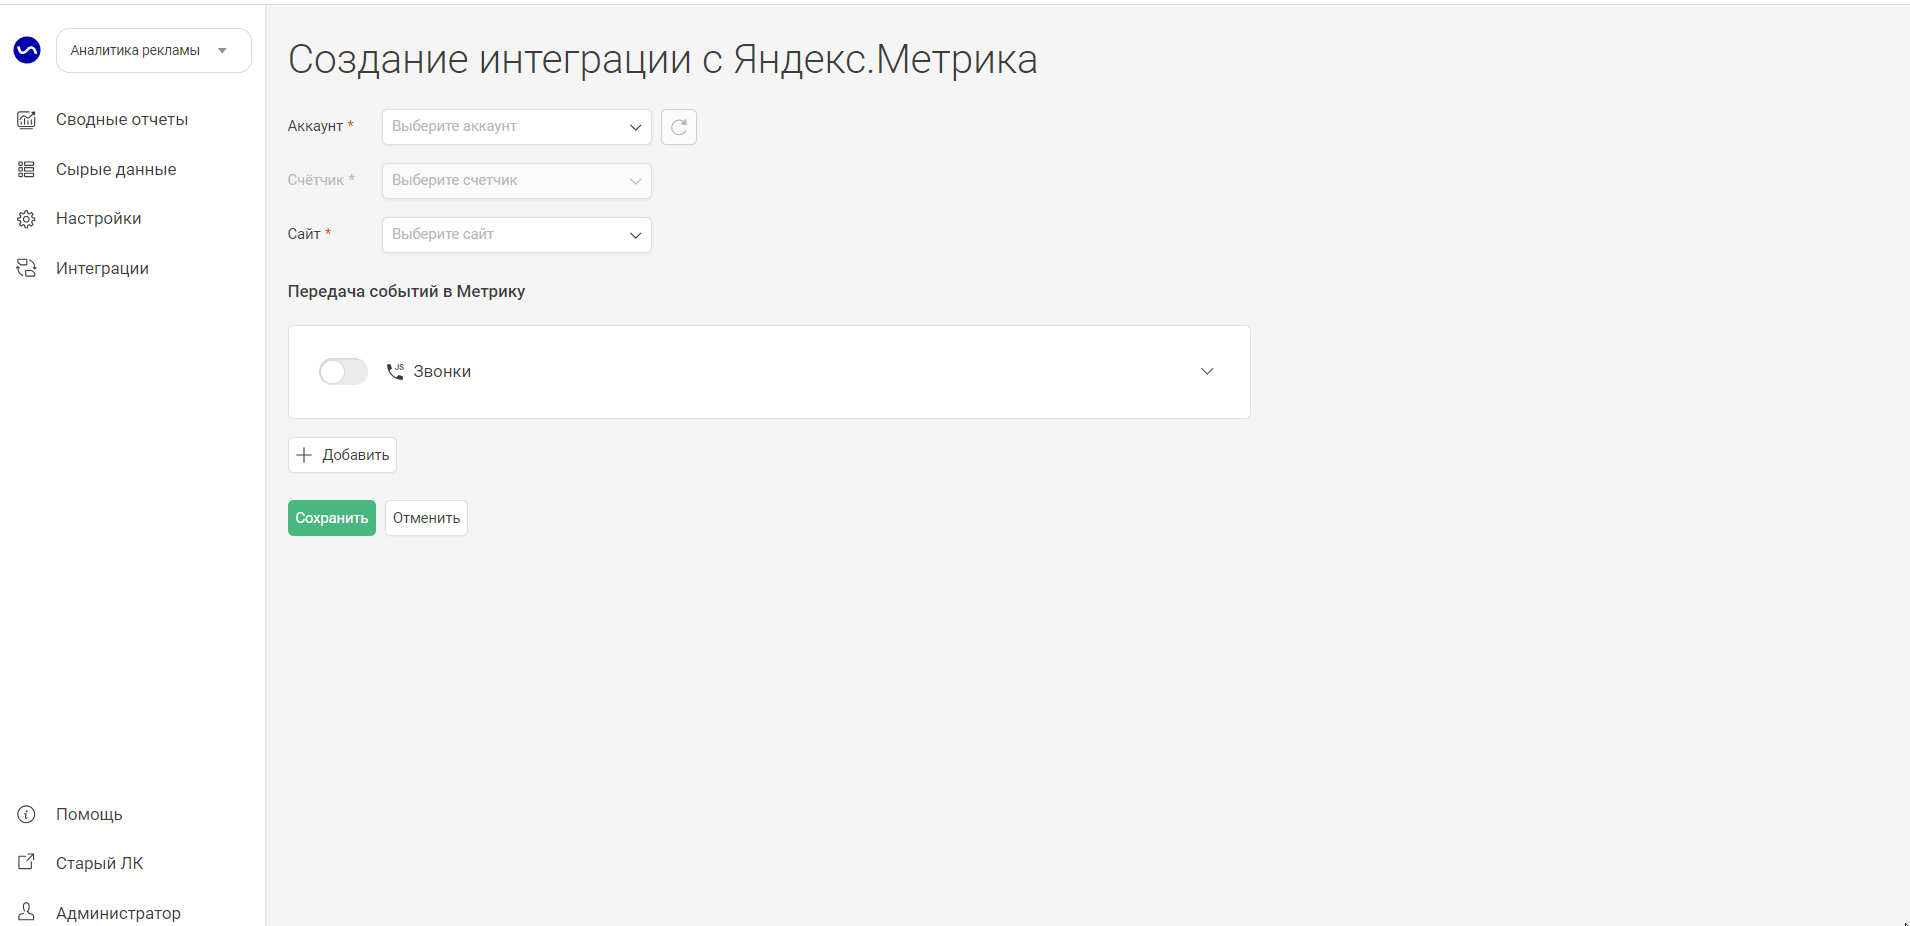1910x926 pixels.
Task: Click the Старый ЛК external link icon
Action: tap(27, 862)
